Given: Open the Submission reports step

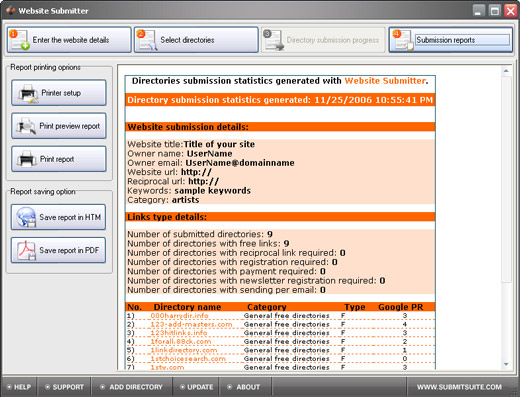Looking at the screenshot, I should click(x=451, y=40).
